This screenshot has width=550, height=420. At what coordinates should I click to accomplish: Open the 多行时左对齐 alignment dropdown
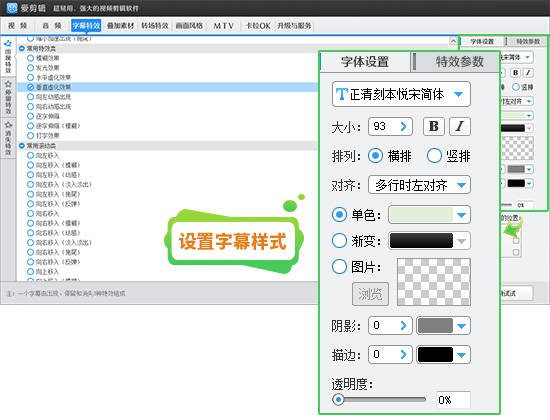pos(419,185)
